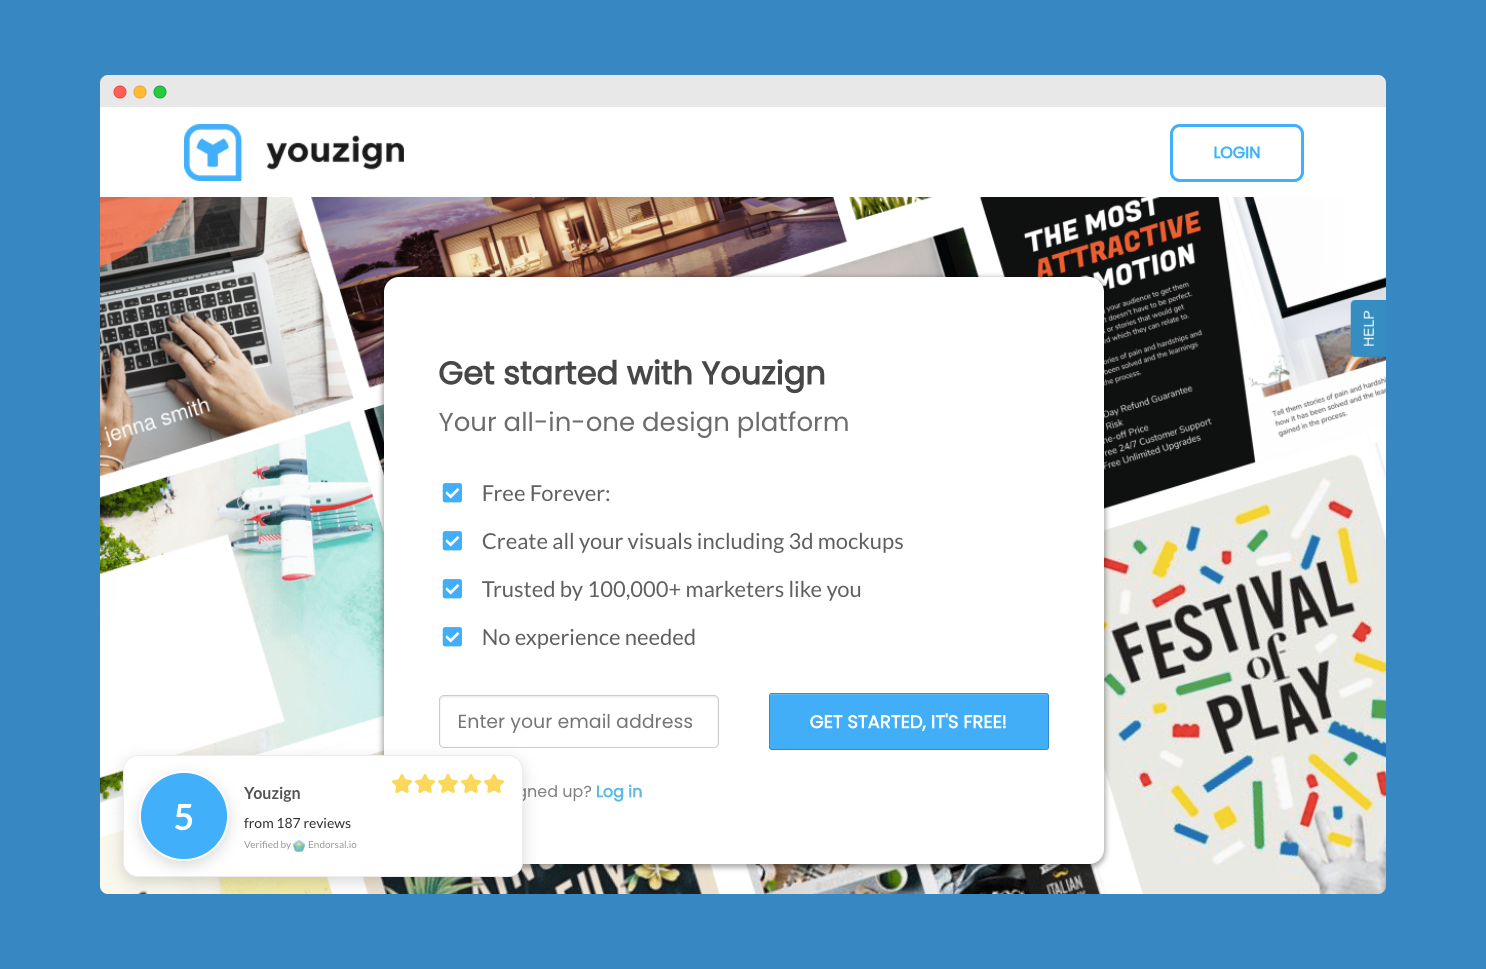Open the HELP side tab
Image resolution: width=1486 pixels, height=969 pixels.
click(x=1368, y=328)
